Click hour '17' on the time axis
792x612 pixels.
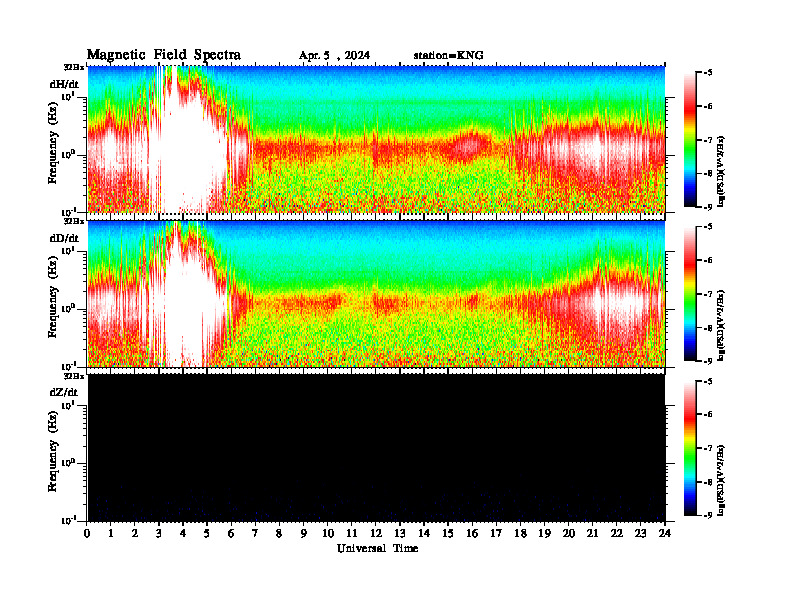click(496, 533)
